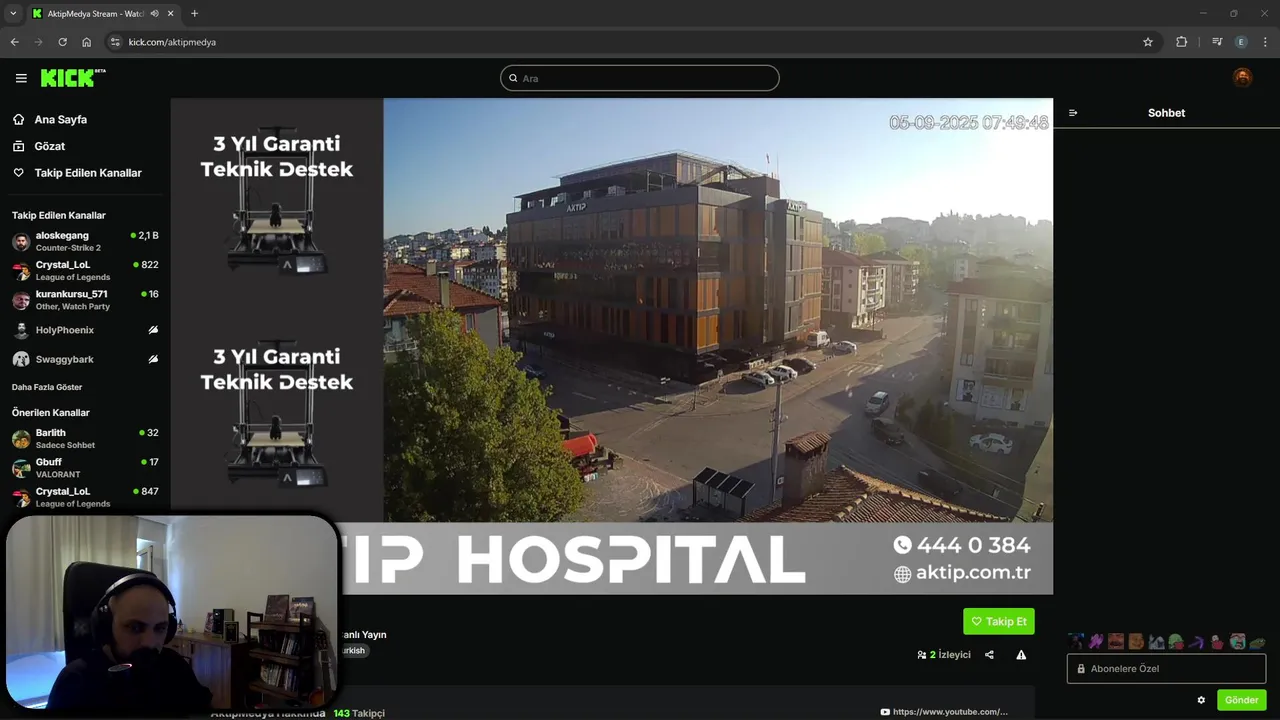Close the AktipMedya Stream tab

point(171,14)
